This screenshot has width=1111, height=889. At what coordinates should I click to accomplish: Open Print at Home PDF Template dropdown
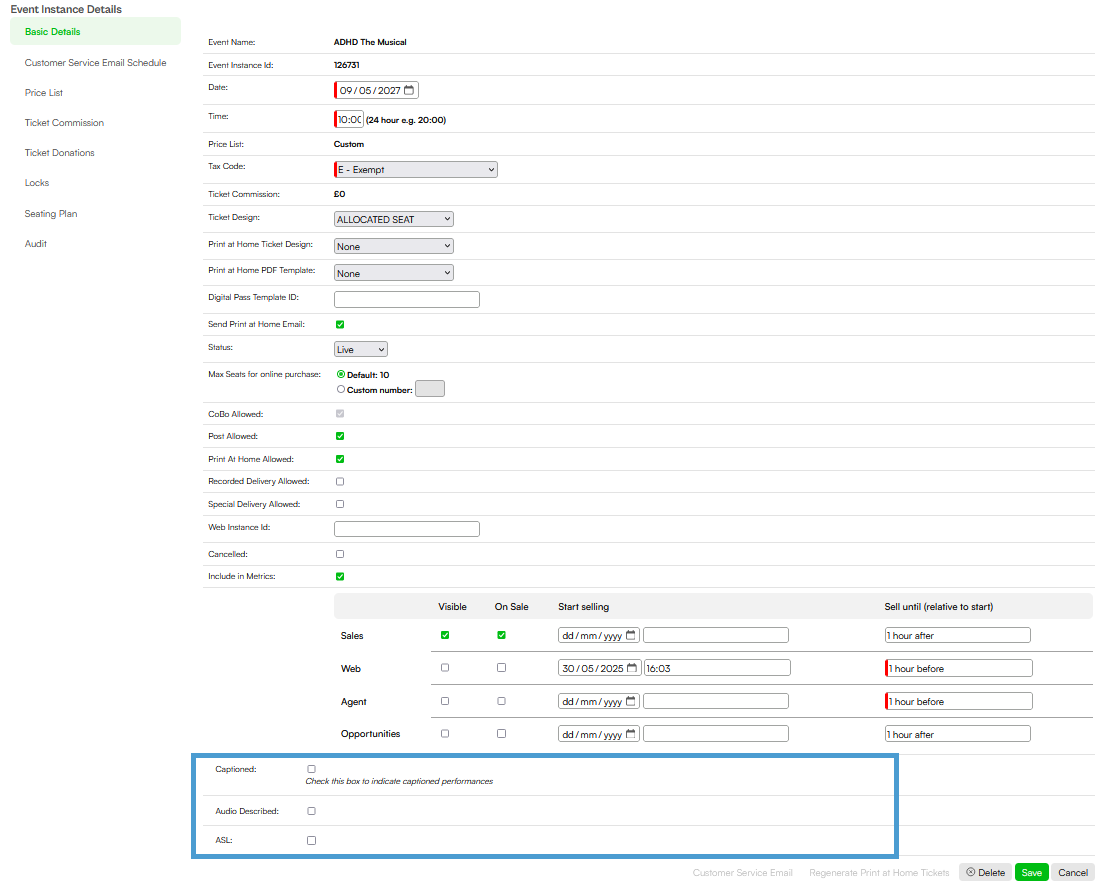[x=394, y=273]
